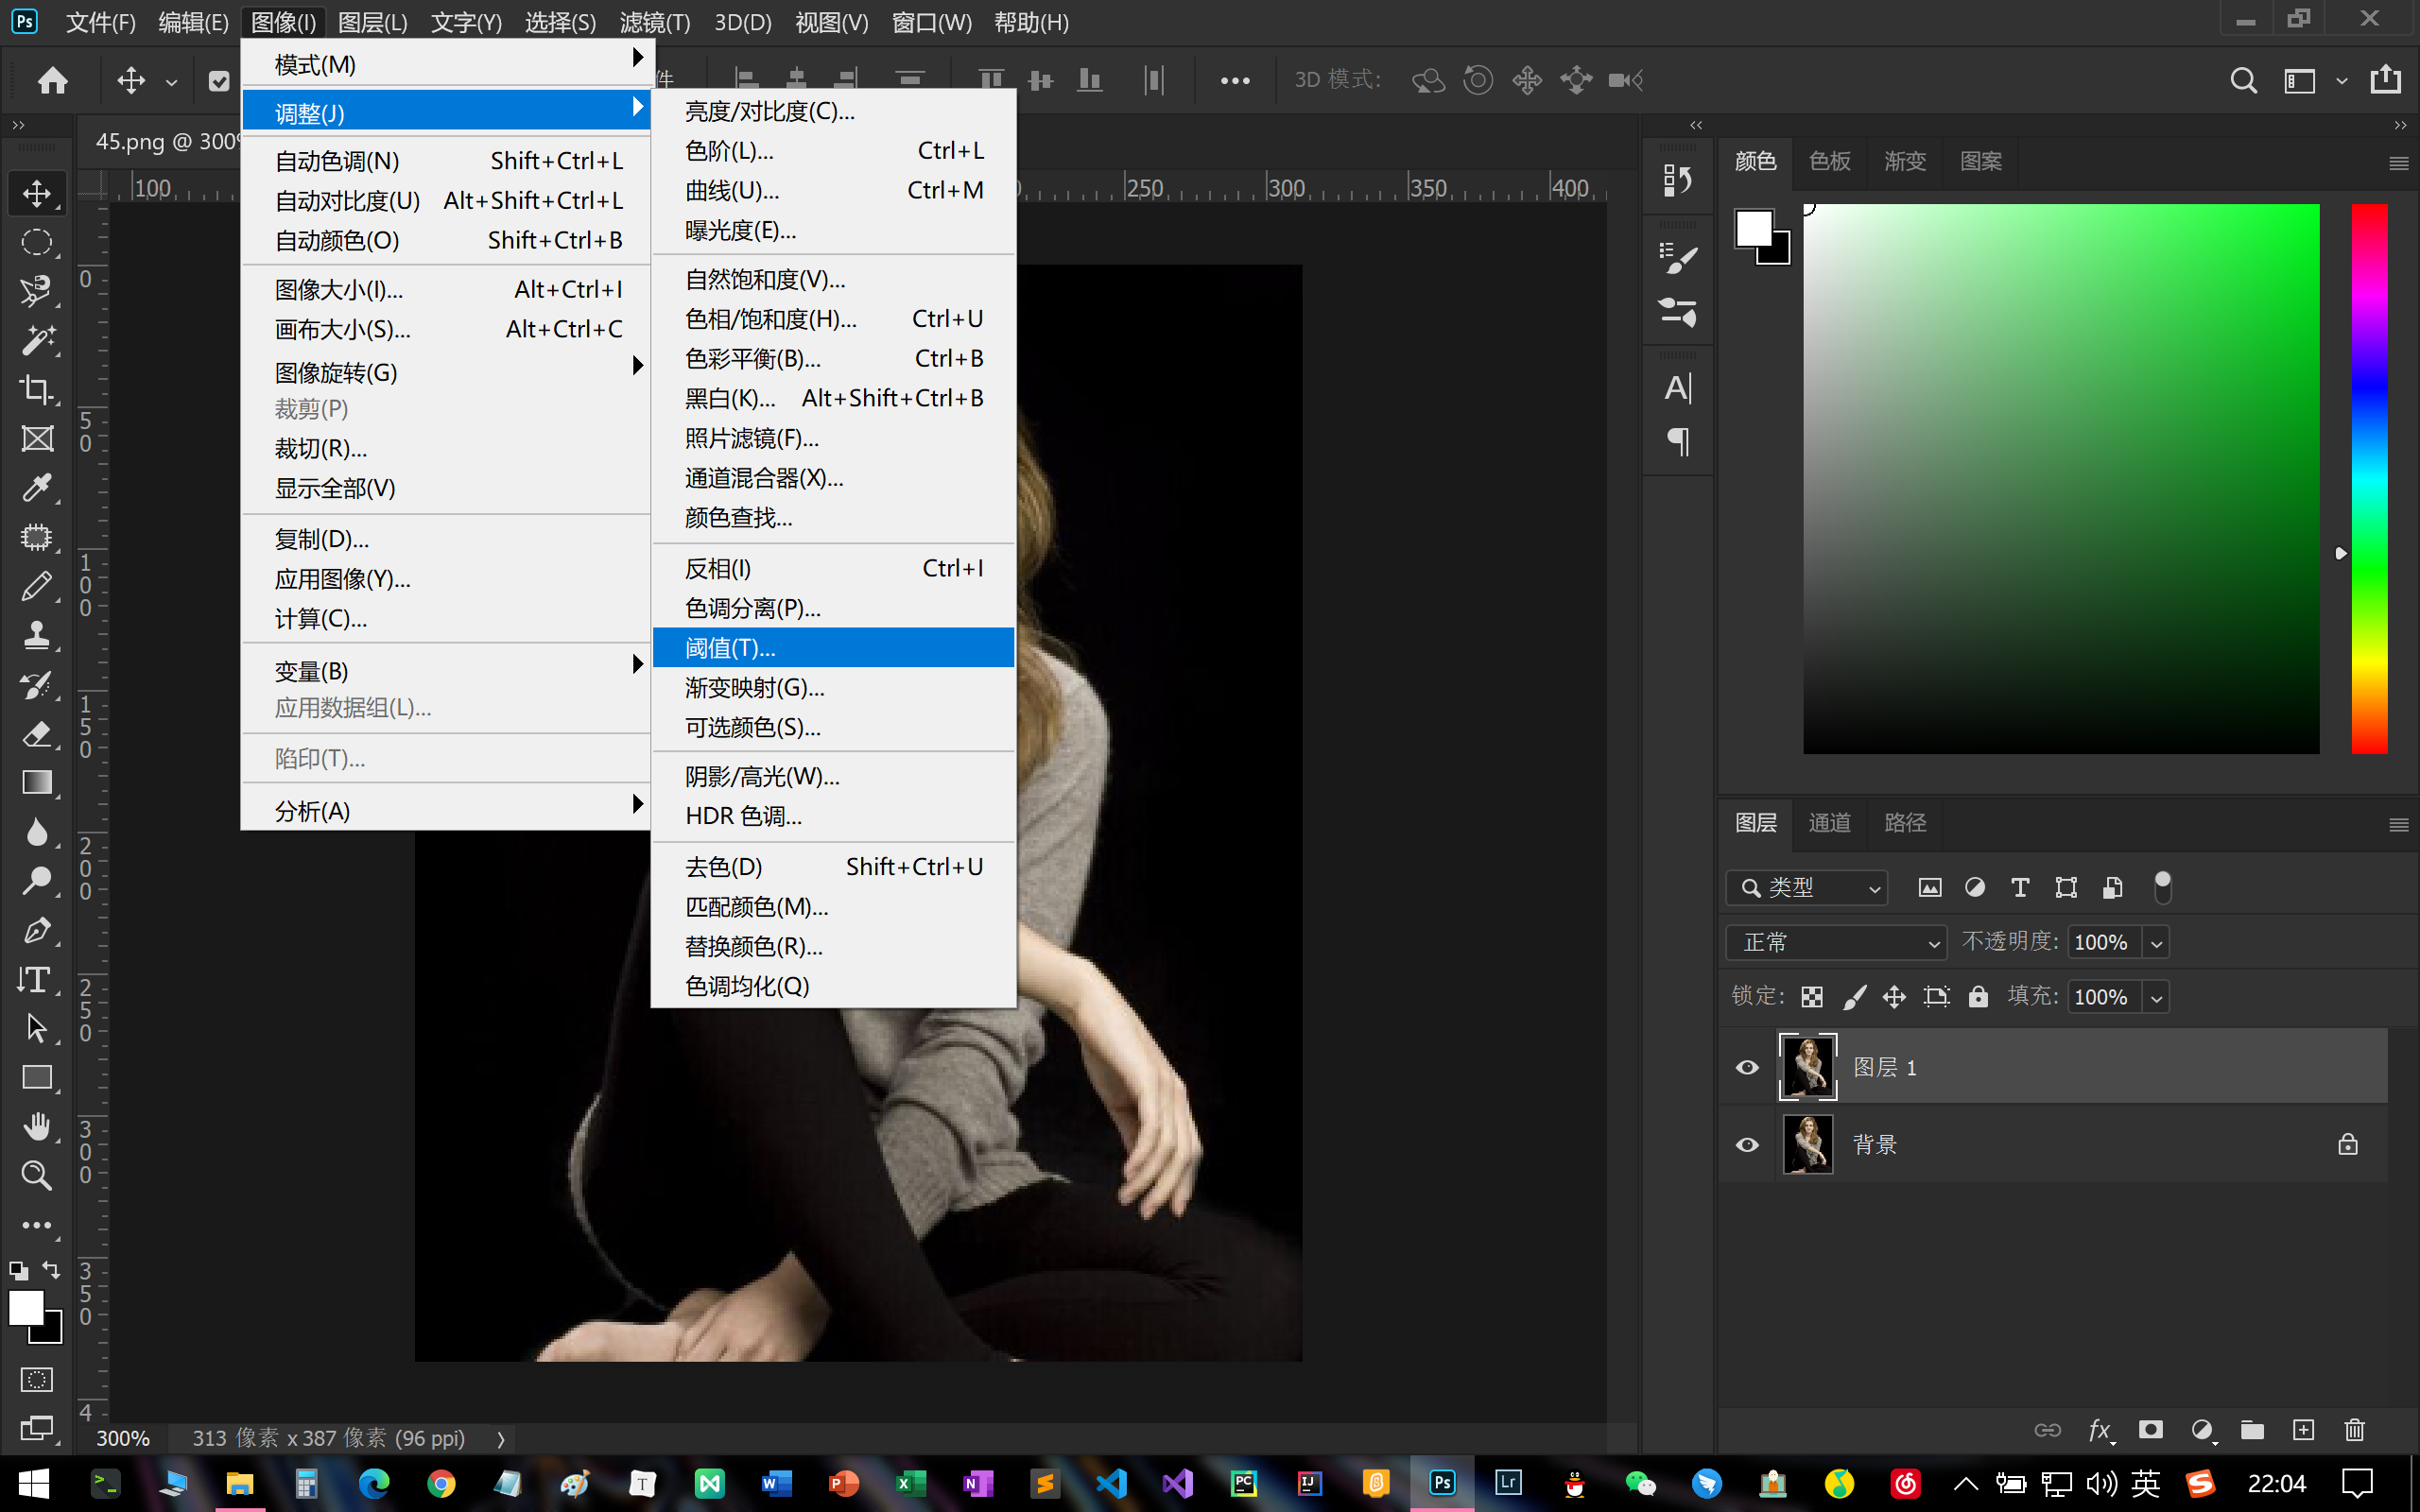Select the Brush tool
Image resolution: width=2420 pixels, height=1512 pixels.
click(x=37, y=586)
